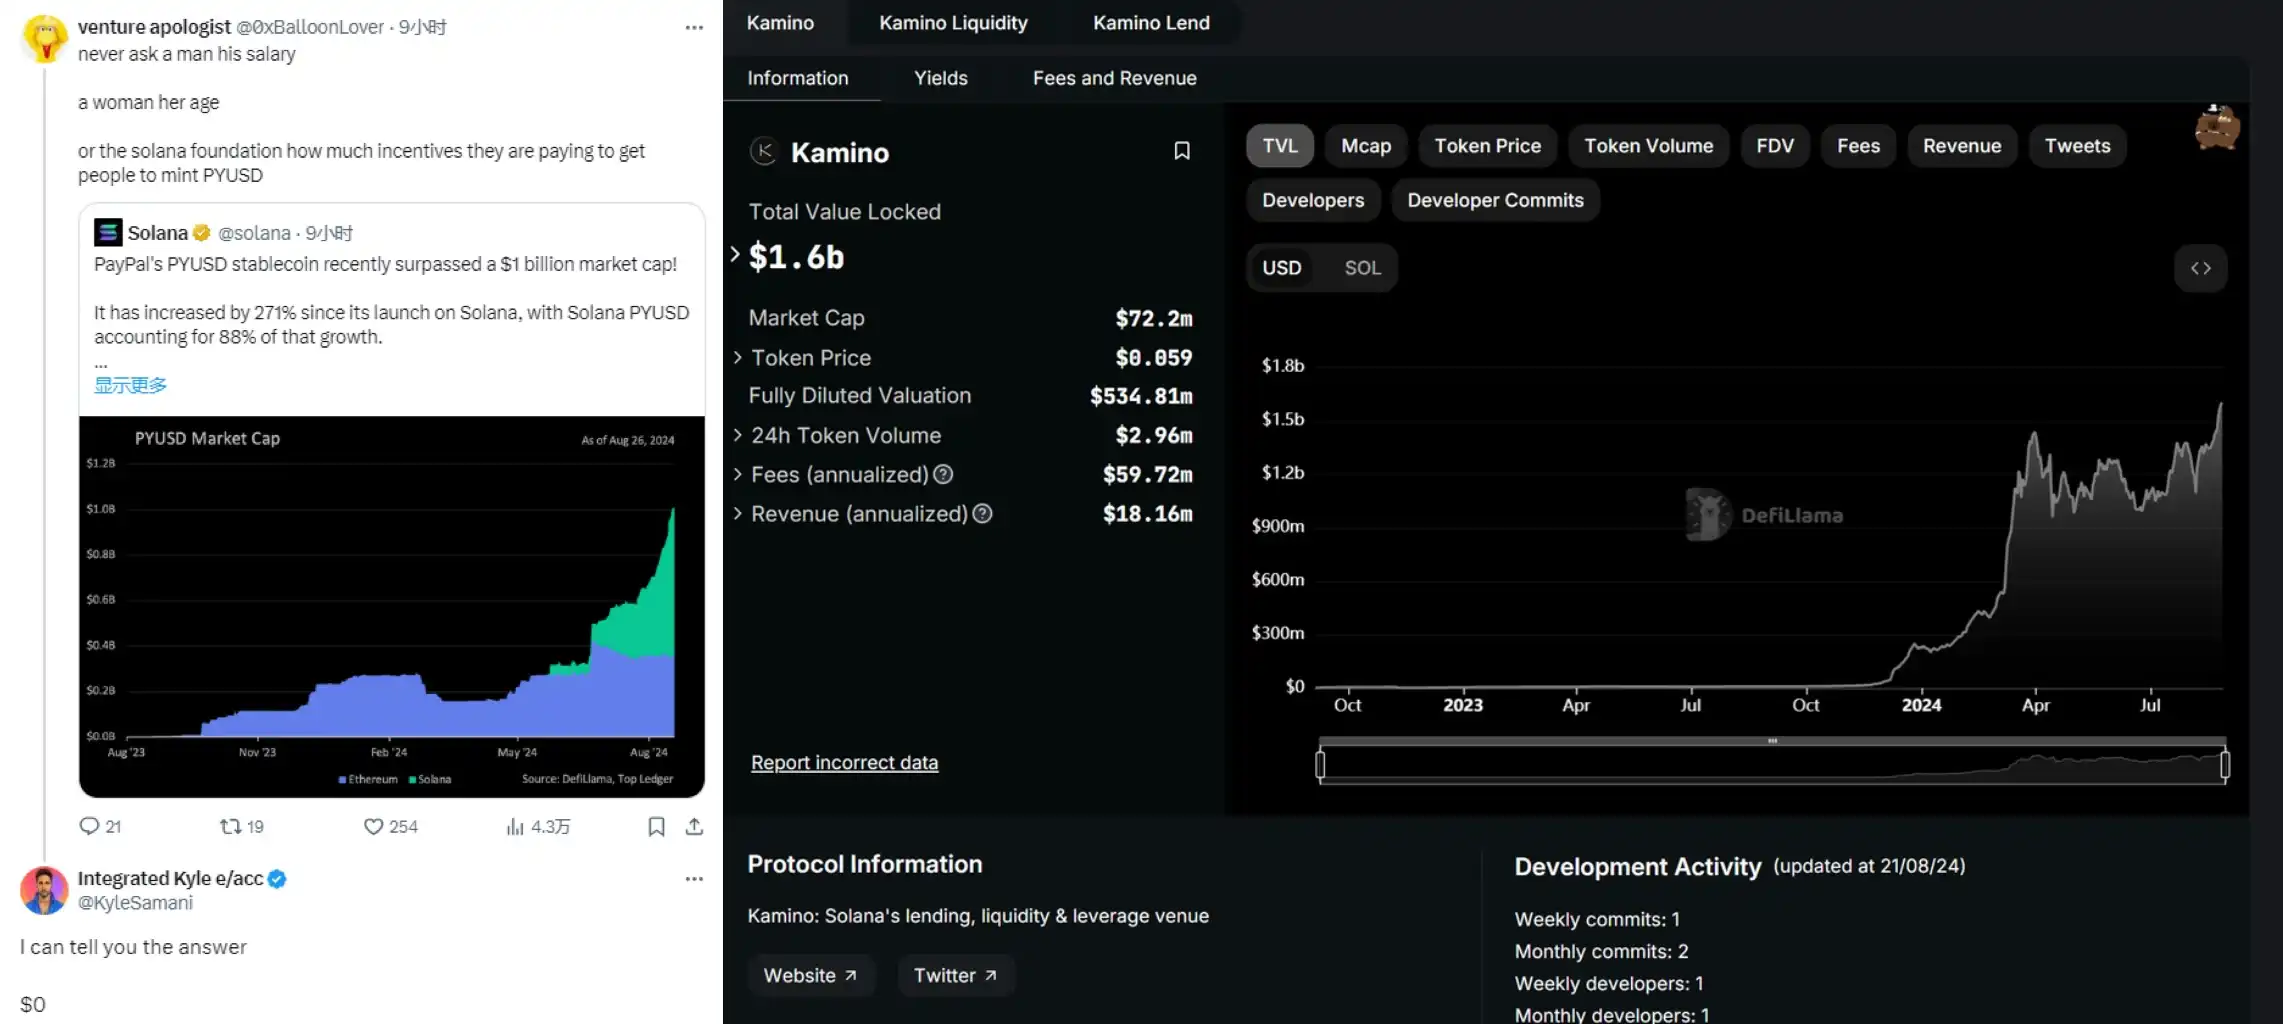Image resolution: width=2283 pixels, height=1024 pixels.
Task: Click the Market Cap value $72.2m
Action: [x=1154, y=318]
